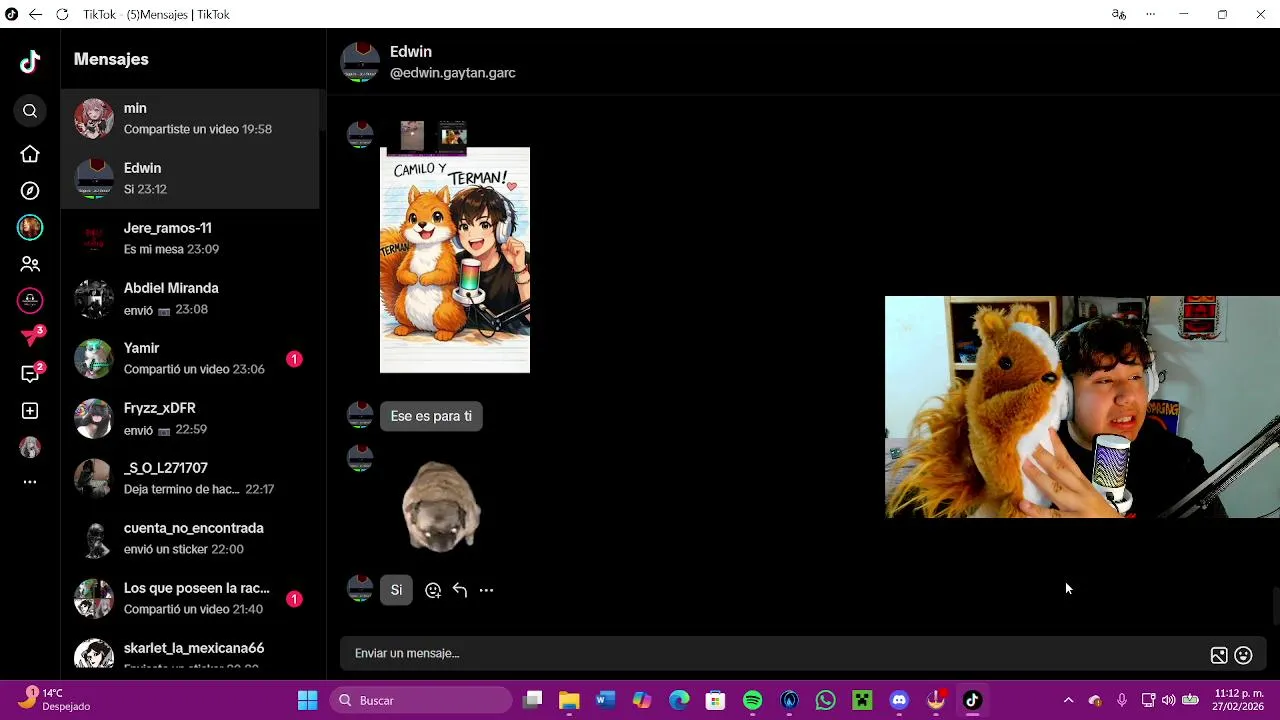Click the send image icon in message bar
The image size is (1280, 720).
pyautogui.click(x=1219, y=655)
